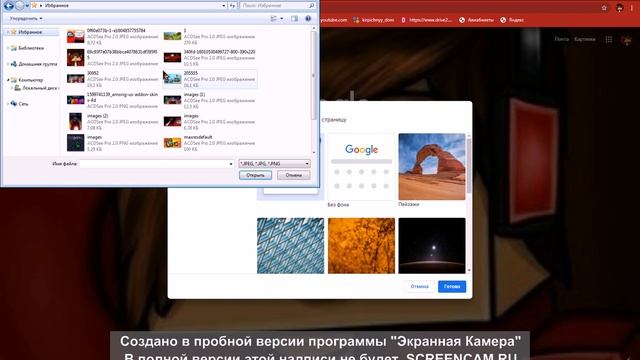
Task: Open the *.JPEG, *.JPG, *.PNG filter dropdown
Action: 274,164
